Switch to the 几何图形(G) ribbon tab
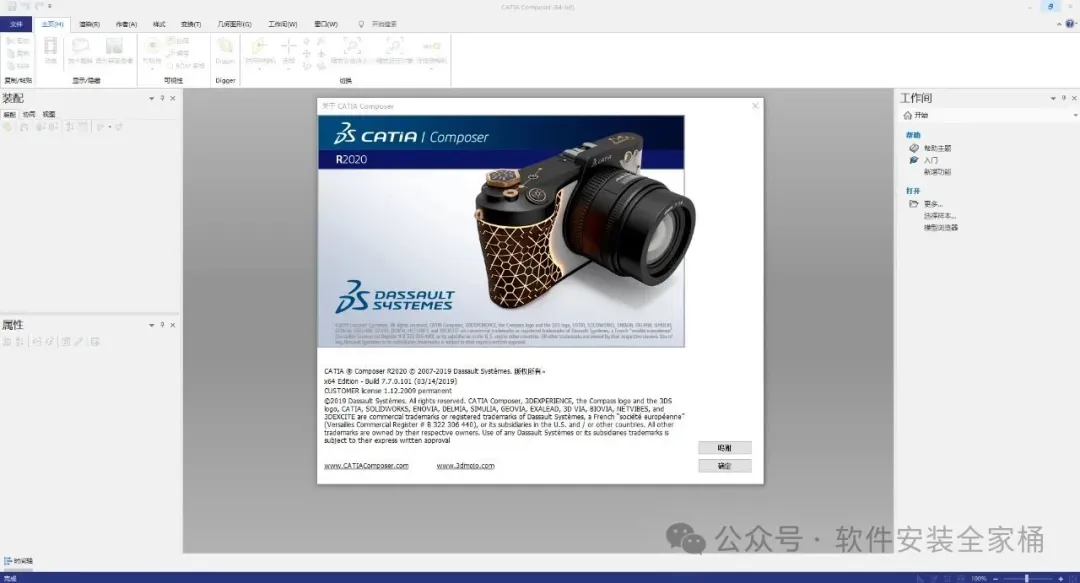 coord(234,24)
